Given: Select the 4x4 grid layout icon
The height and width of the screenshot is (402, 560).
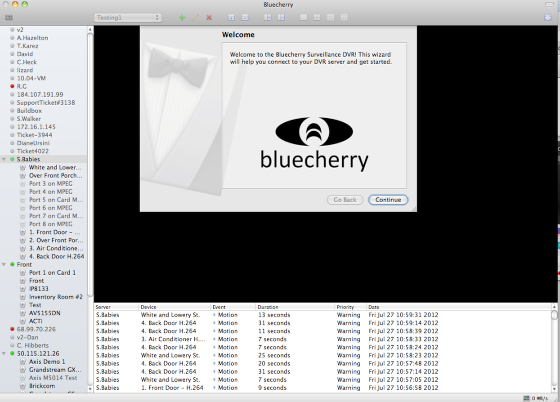Looking at the screenshot, I should click(x=344, y=17).
